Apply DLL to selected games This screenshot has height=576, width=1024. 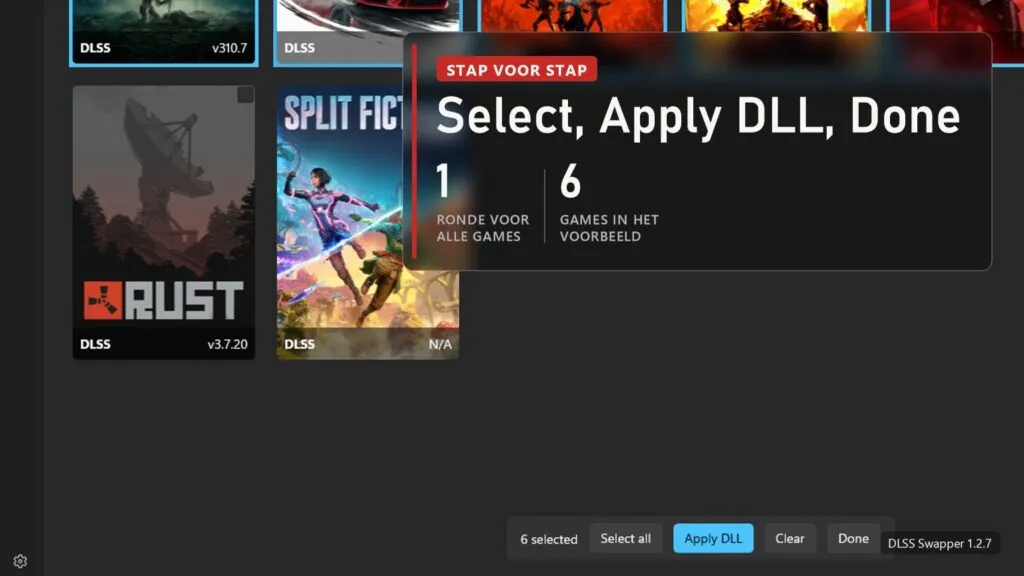coord(713,539)
